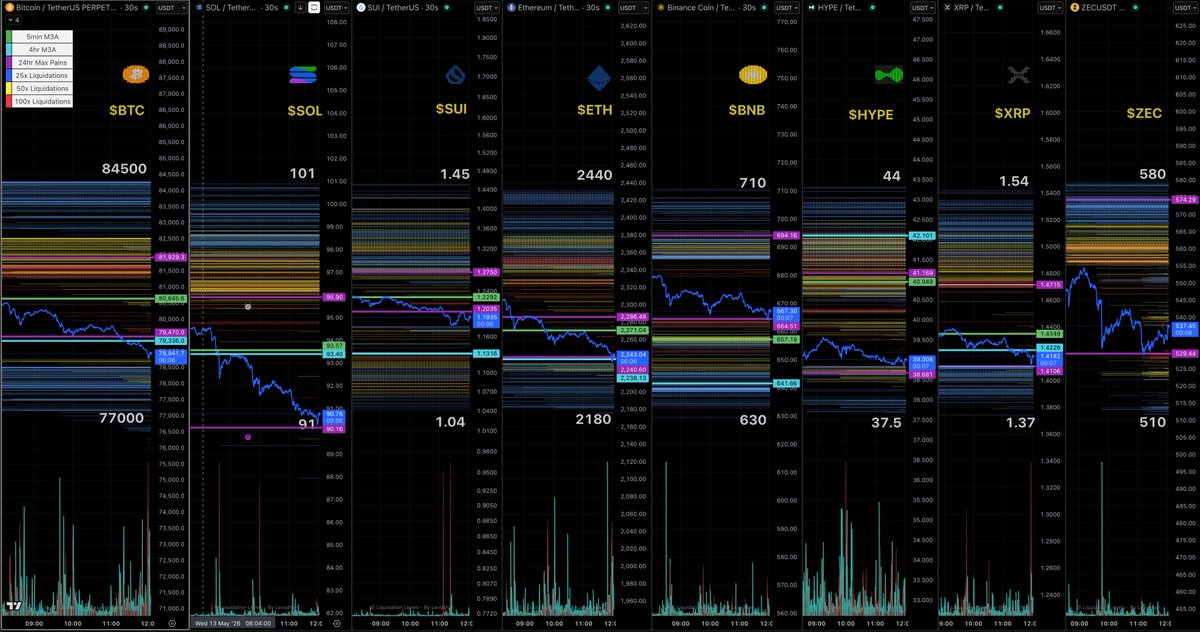Screen dimensions: 1200x632
Task: Click the green market status dot on the HYPE chart
Action: [x=872, y=7]
